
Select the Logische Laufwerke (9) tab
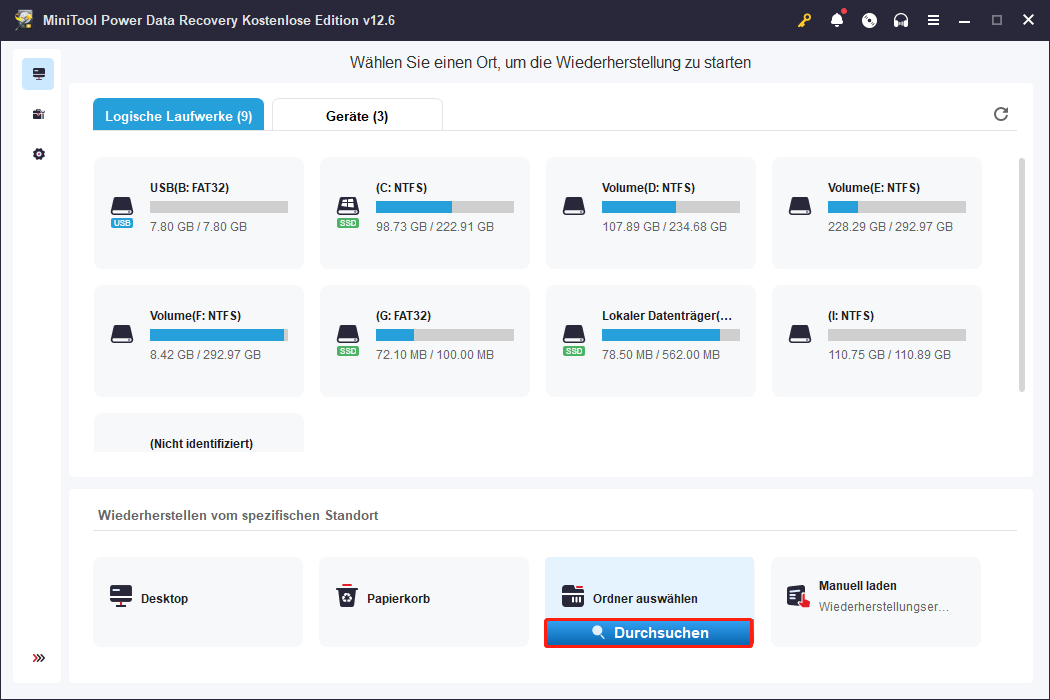tap(178, 116)
